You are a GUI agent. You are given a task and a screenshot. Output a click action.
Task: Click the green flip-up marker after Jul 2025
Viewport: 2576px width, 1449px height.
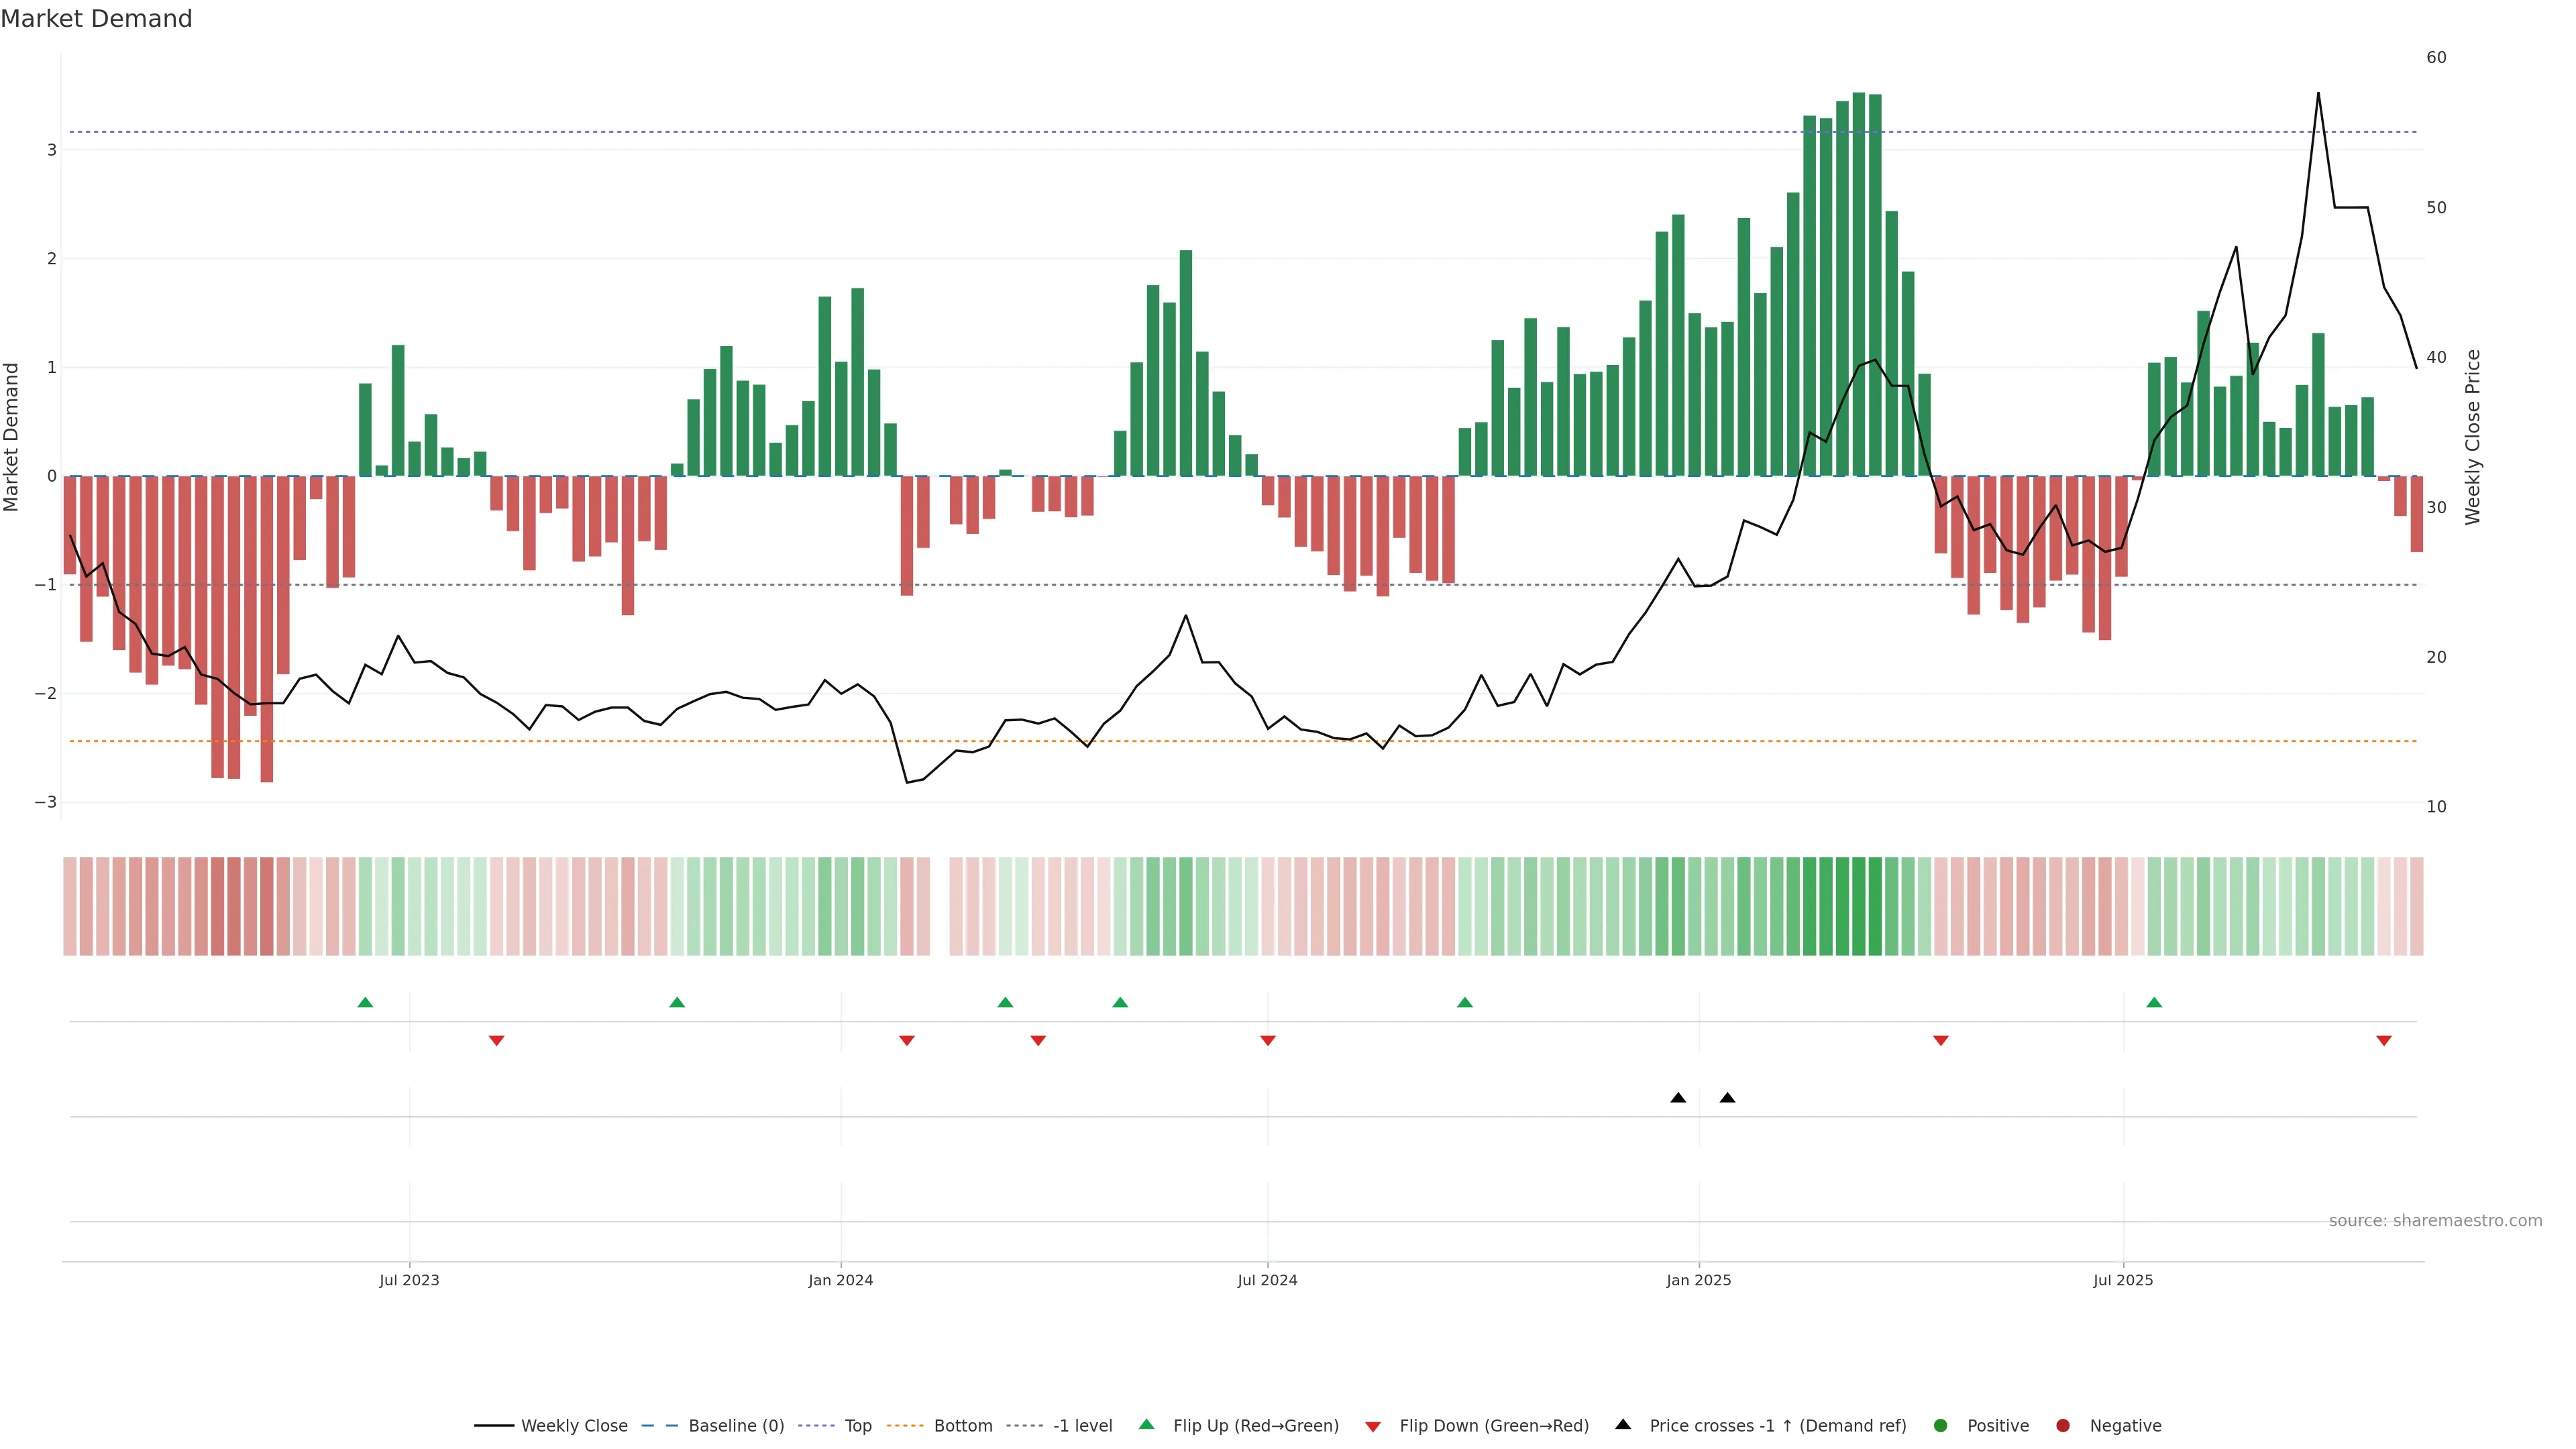(2154, 1002)
